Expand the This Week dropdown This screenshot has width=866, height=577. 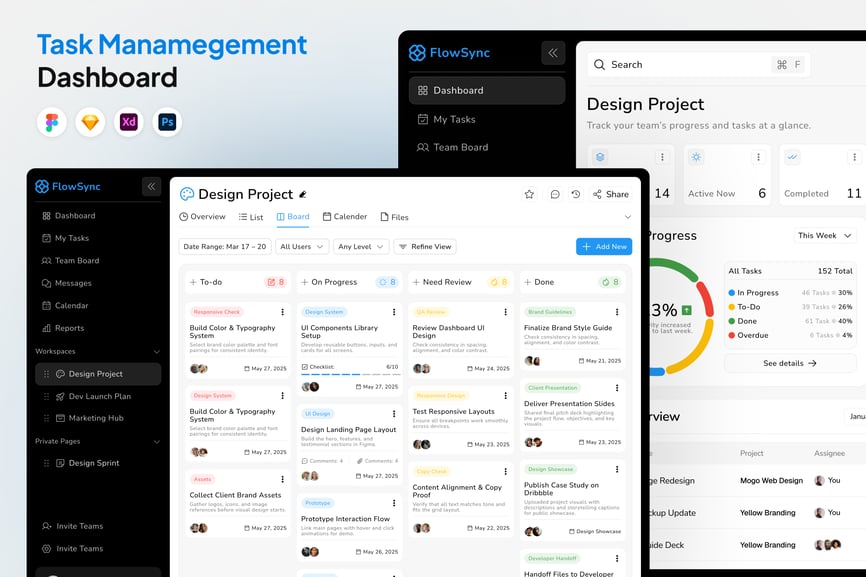click(x=825, y=236)
